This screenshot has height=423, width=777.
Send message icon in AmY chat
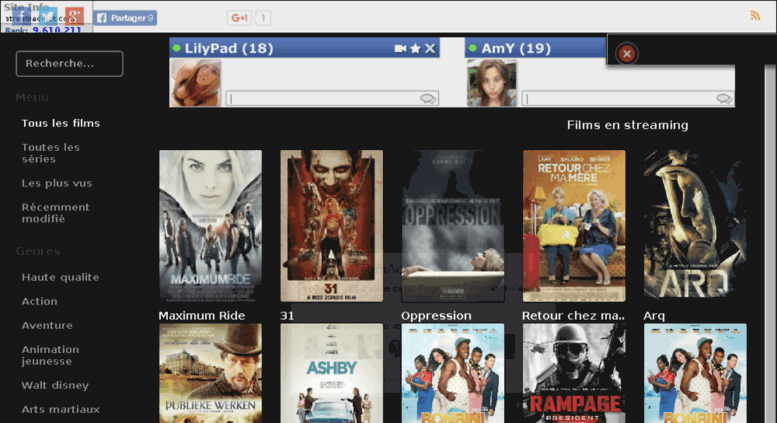pyautogui.click(x=724, y=99)
